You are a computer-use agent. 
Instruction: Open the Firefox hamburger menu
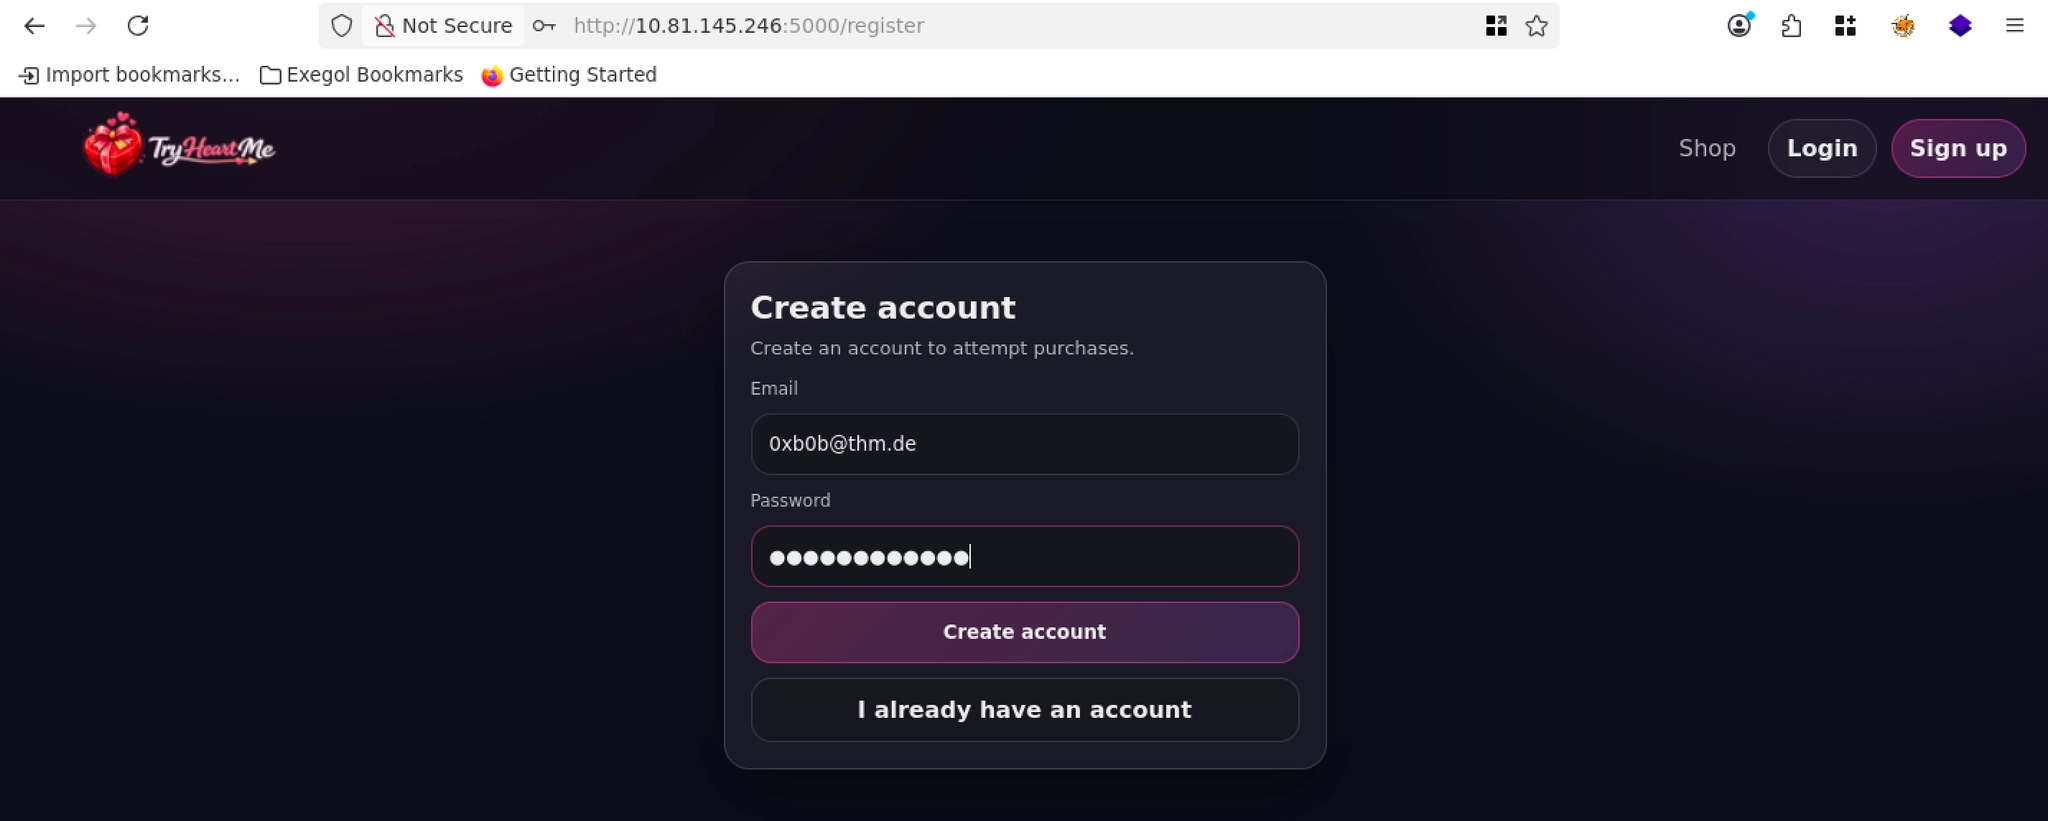(x=2014, y=26)
